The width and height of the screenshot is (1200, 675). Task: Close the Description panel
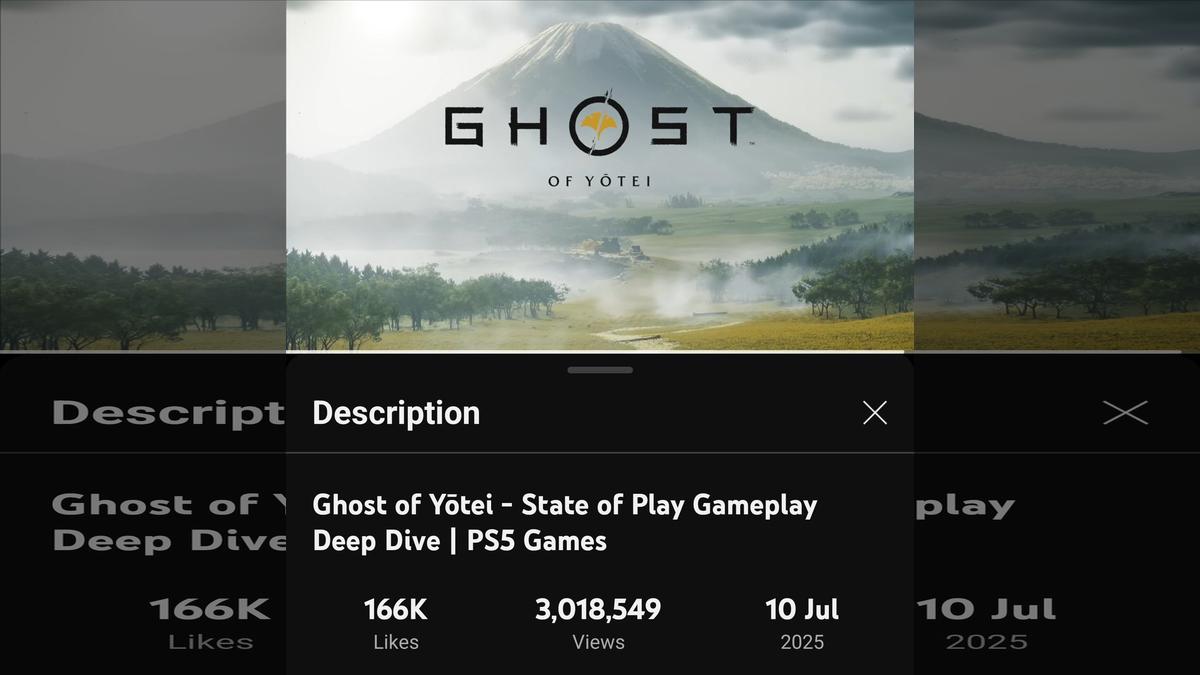pyautogui.click(x=874, y=412)
